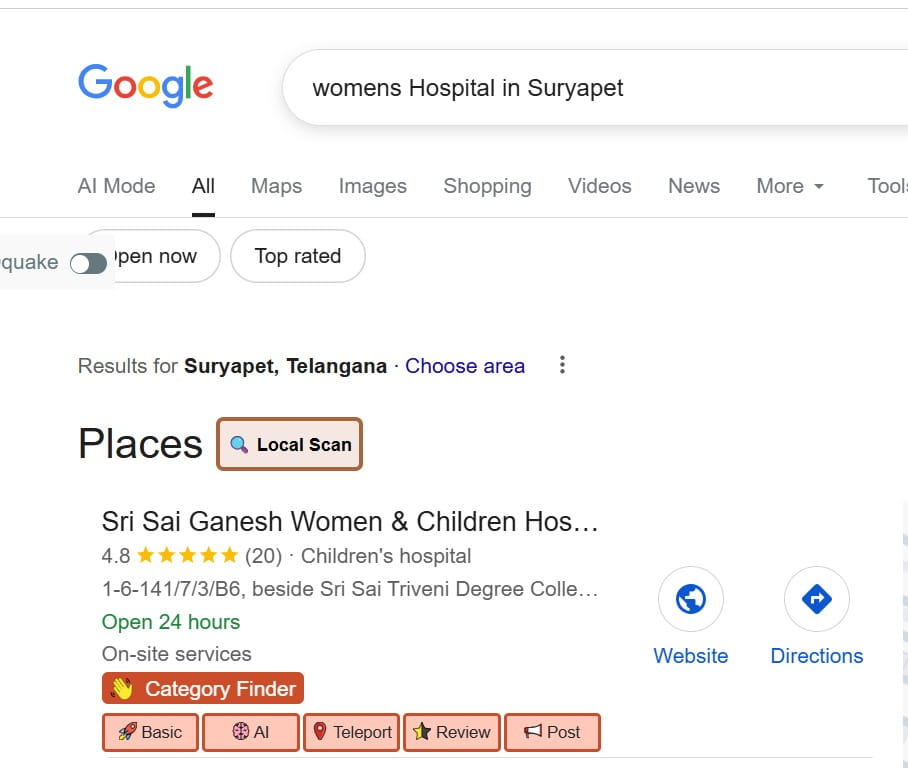Screen dimensions: 908x768
Task: Select the AI Mode tab
Action: coord(116,186)
